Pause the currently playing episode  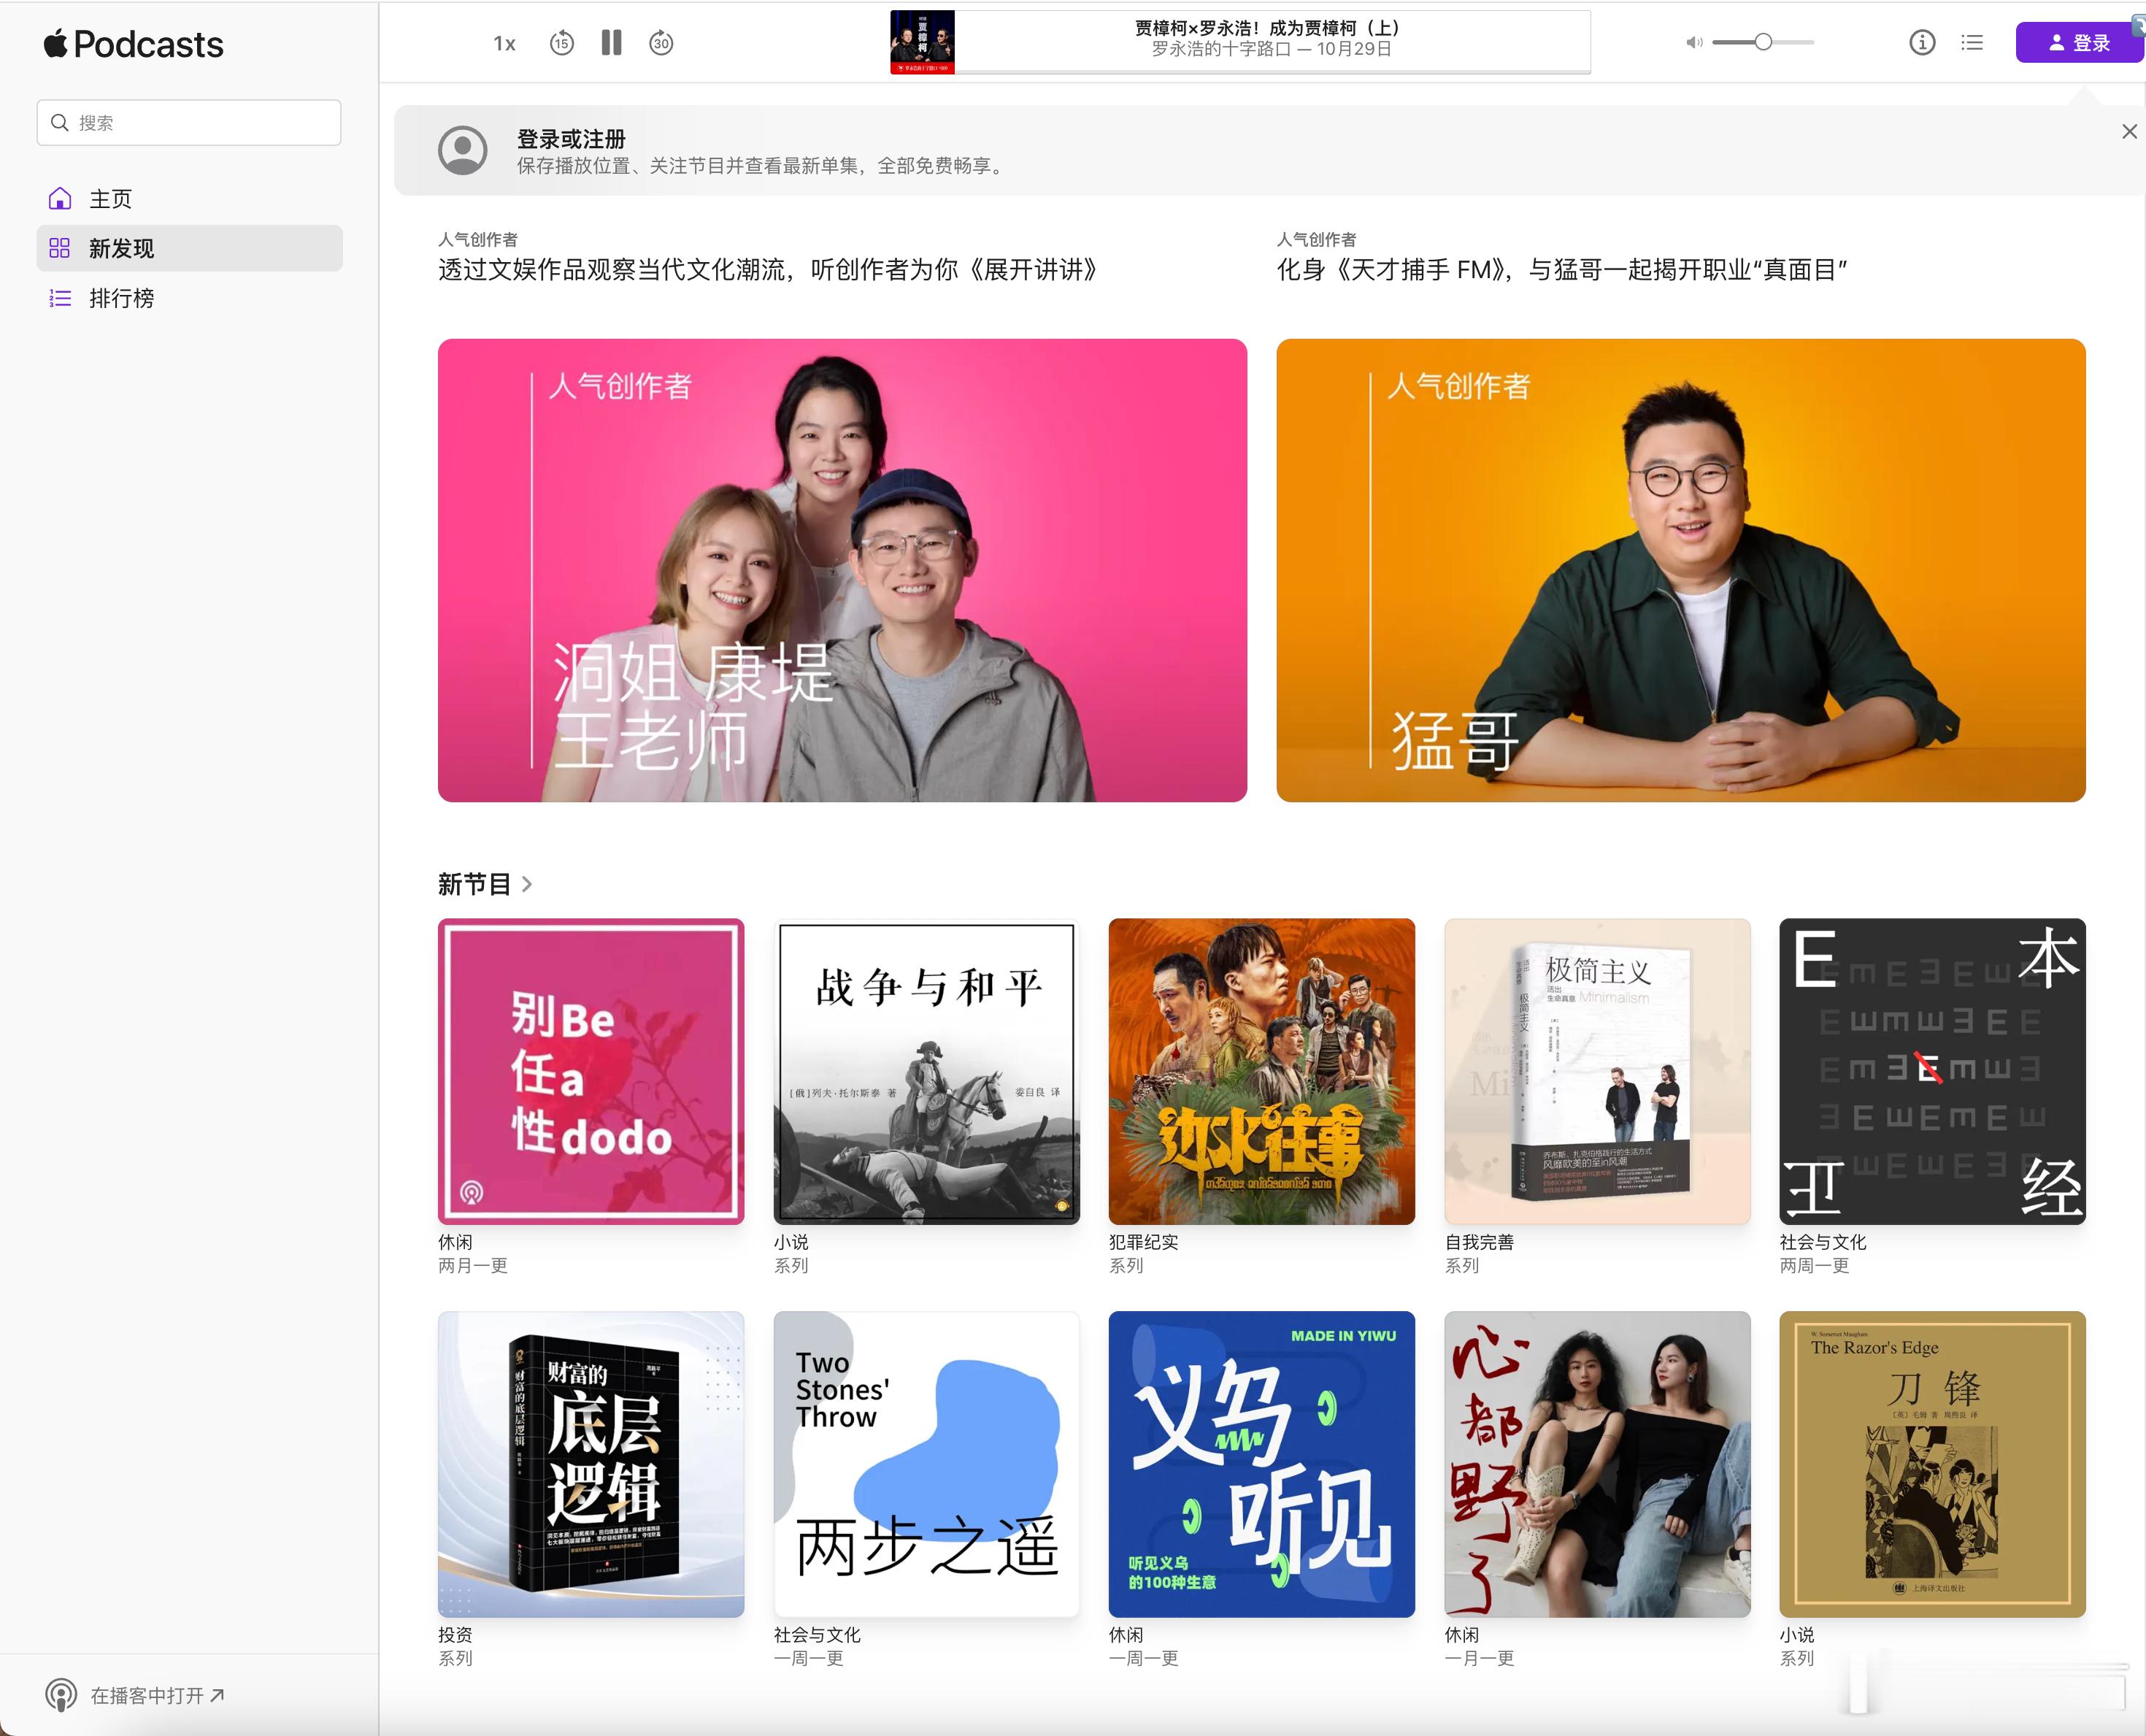pyautogui.click(x=611, y=43)
